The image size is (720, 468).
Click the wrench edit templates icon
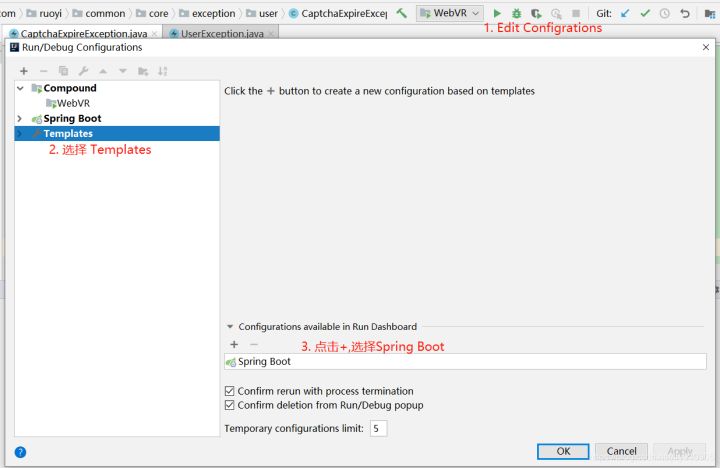click(83, 71)
